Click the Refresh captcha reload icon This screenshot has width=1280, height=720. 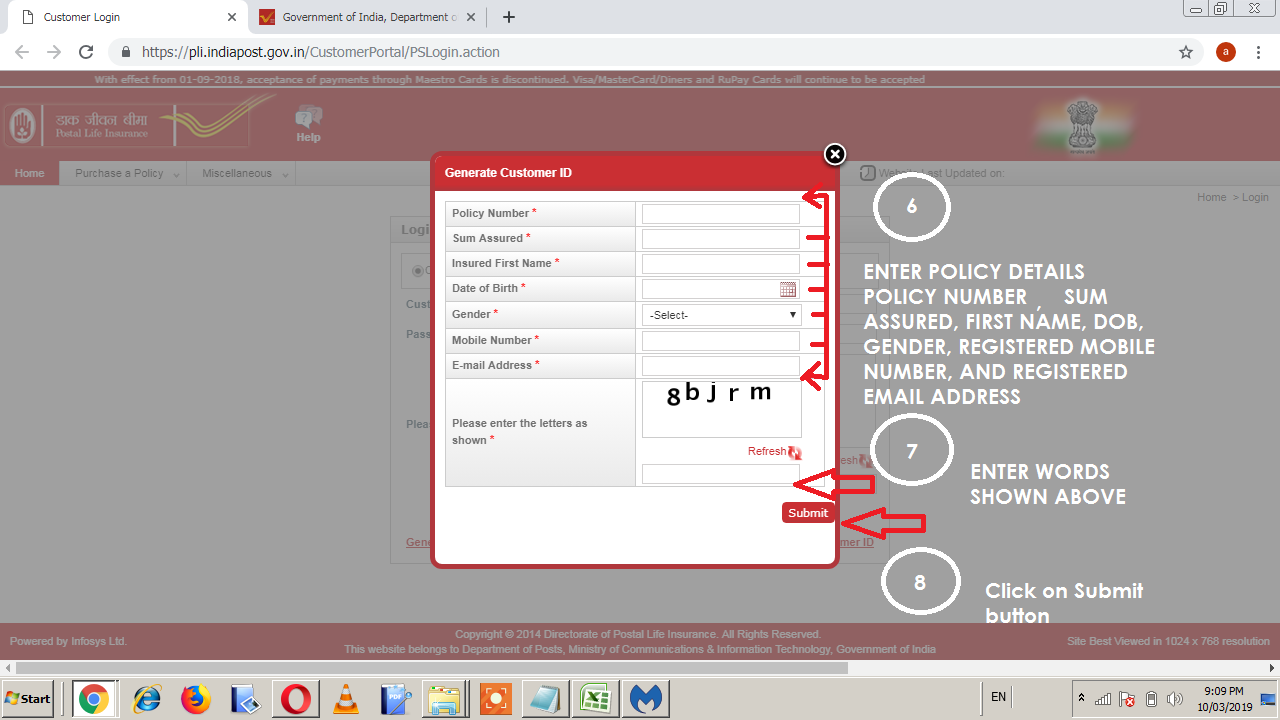click(795, 452)
